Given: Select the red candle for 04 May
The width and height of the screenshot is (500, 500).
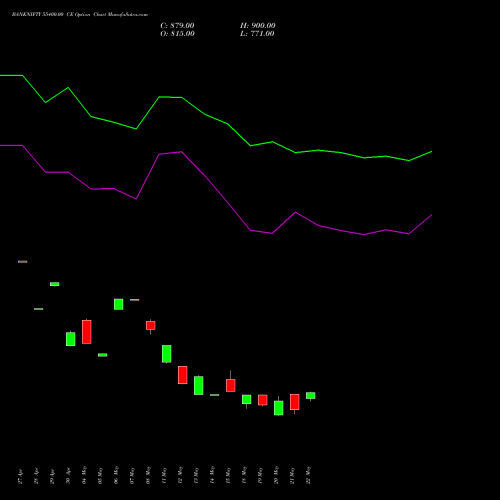Looking at the screenshot, I should click(x=87, y=331).
